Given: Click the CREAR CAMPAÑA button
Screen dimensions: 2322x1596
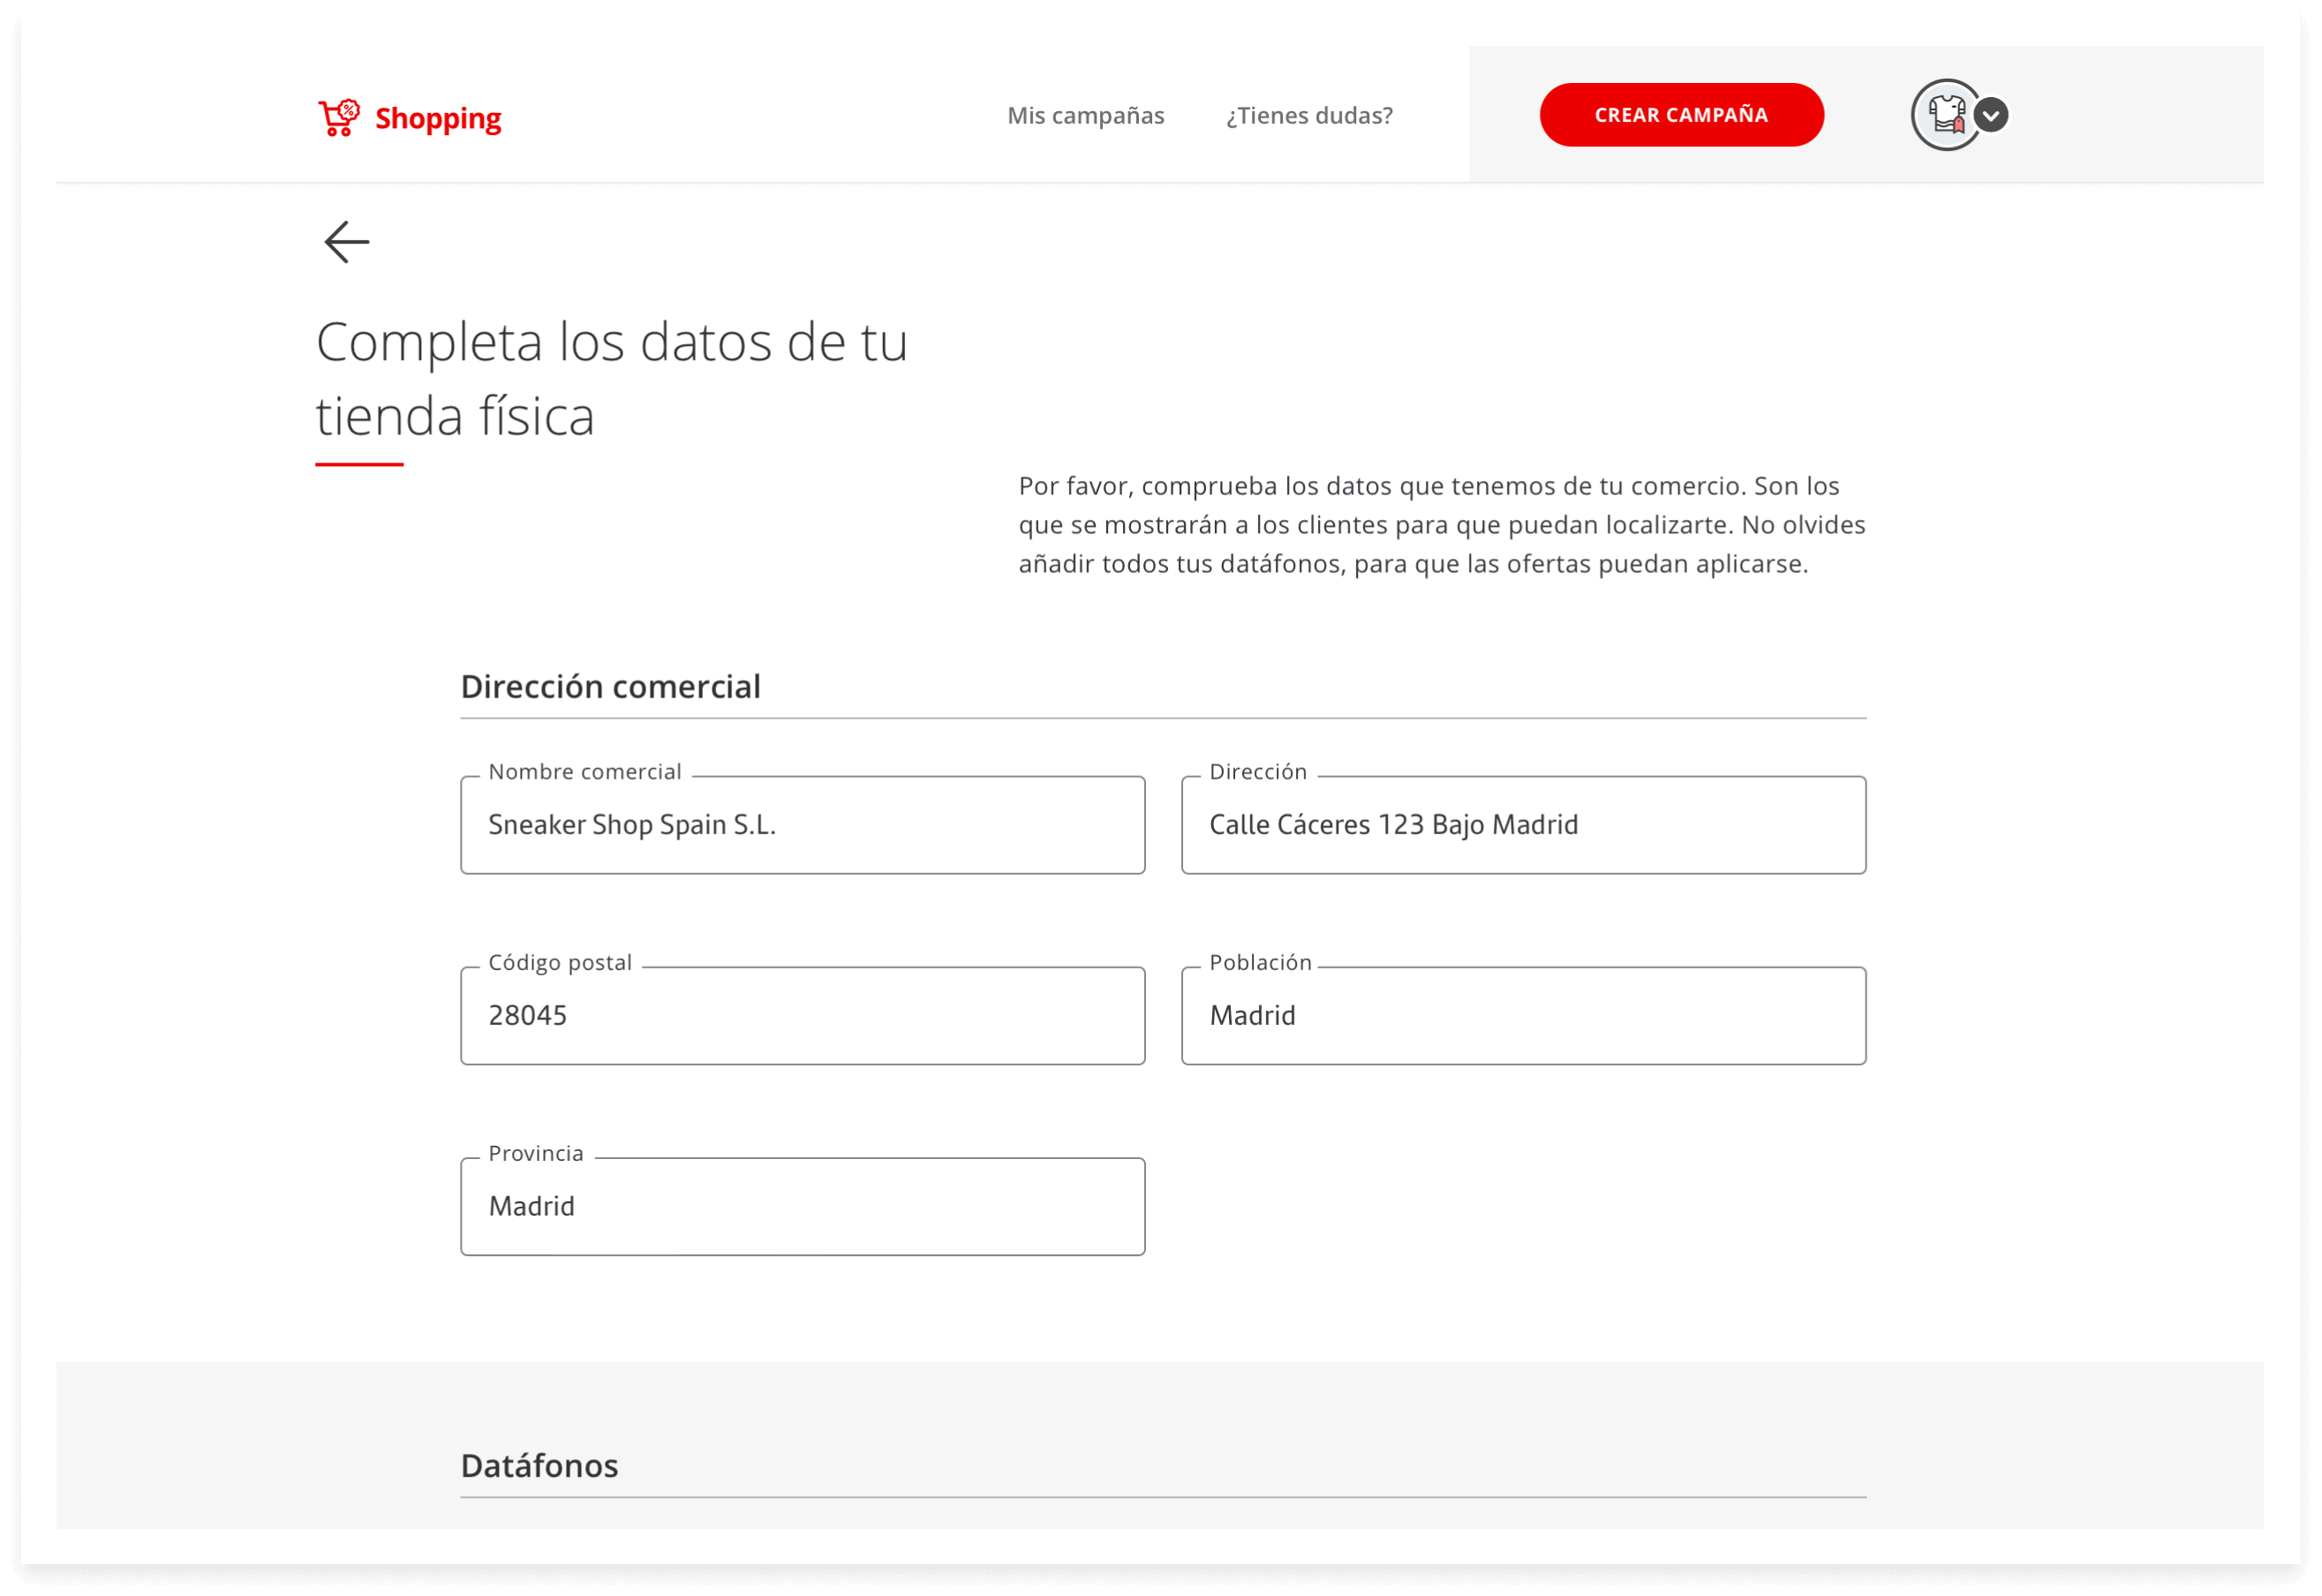Looking at the screenshot, I should [x=1680, y=115].
